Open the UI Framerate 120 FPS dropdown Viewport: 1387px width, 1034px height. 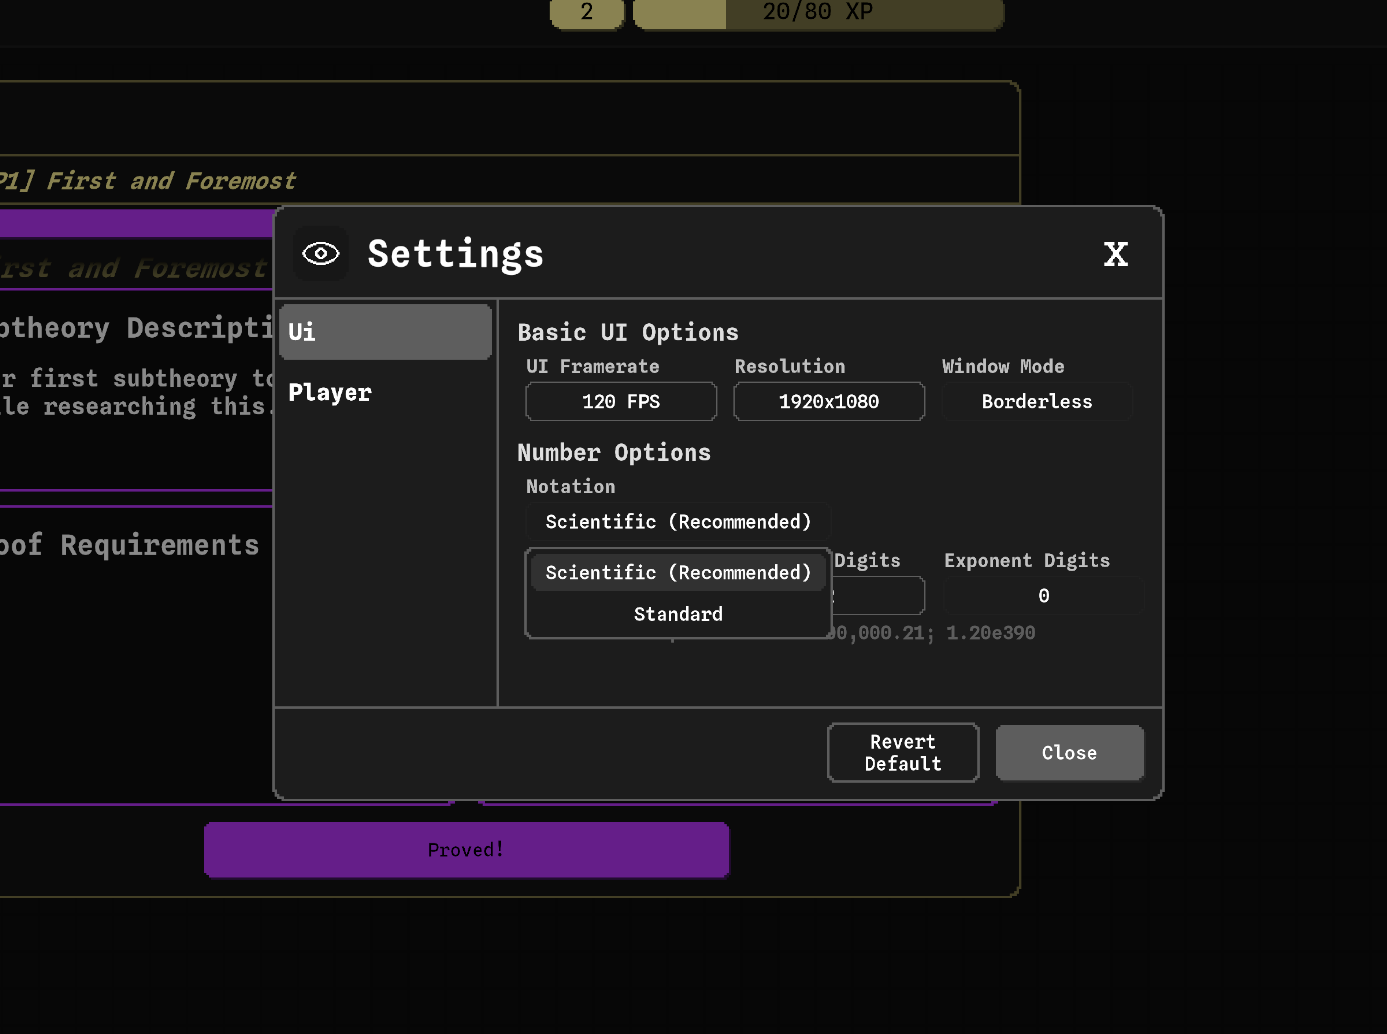[x=621, y=402]
